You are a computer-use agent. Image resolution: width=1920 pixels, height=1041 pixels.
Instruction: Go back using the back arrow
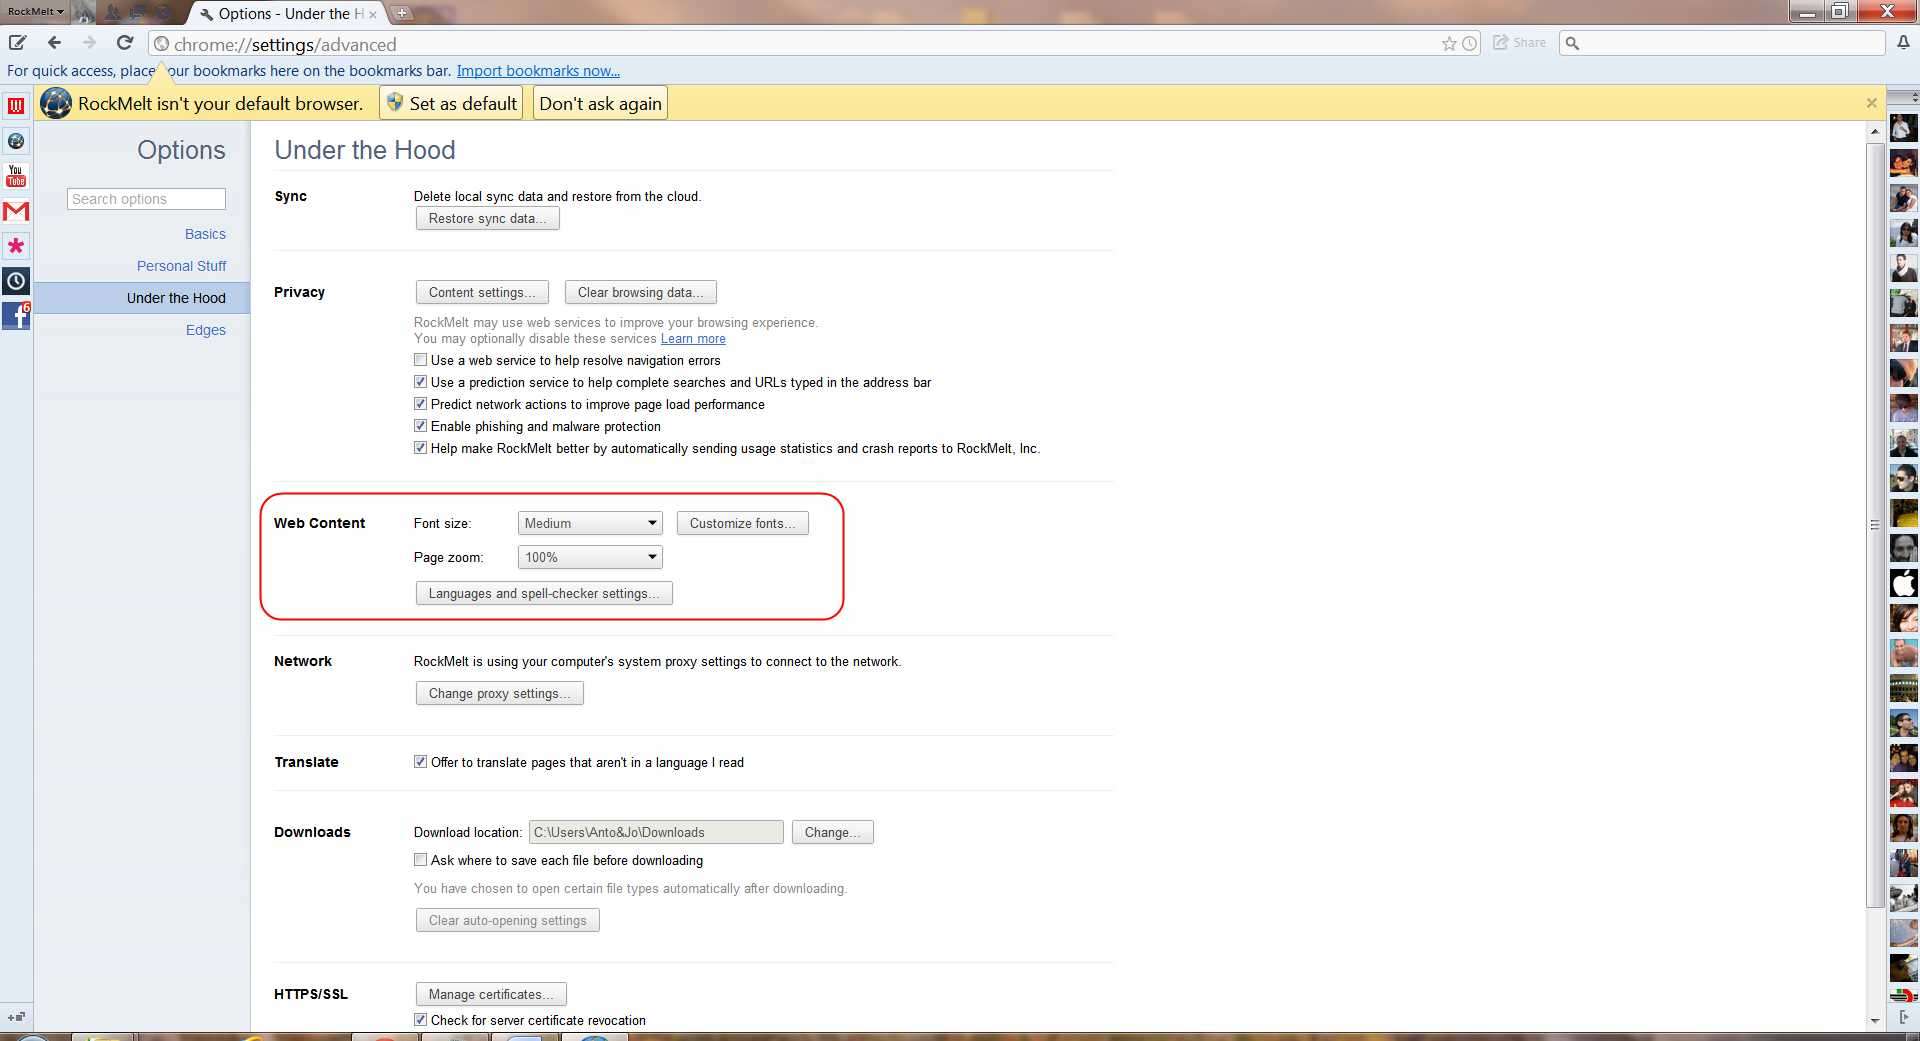(x=55, y=43)
